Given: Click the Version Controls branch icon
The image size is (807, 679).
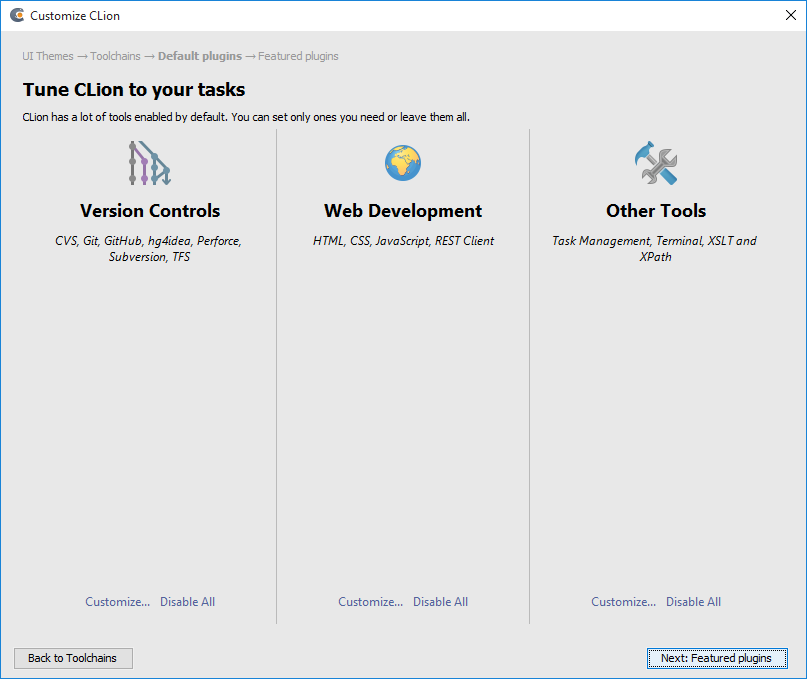Looking at the screenshot, I should [149, 163].
